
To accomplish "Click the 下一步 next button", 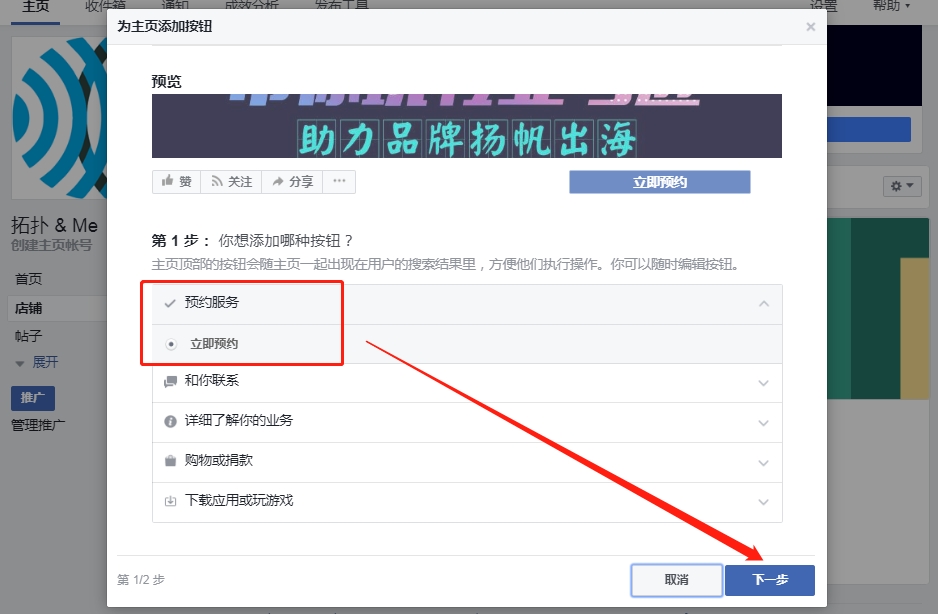I will (769, 580).
